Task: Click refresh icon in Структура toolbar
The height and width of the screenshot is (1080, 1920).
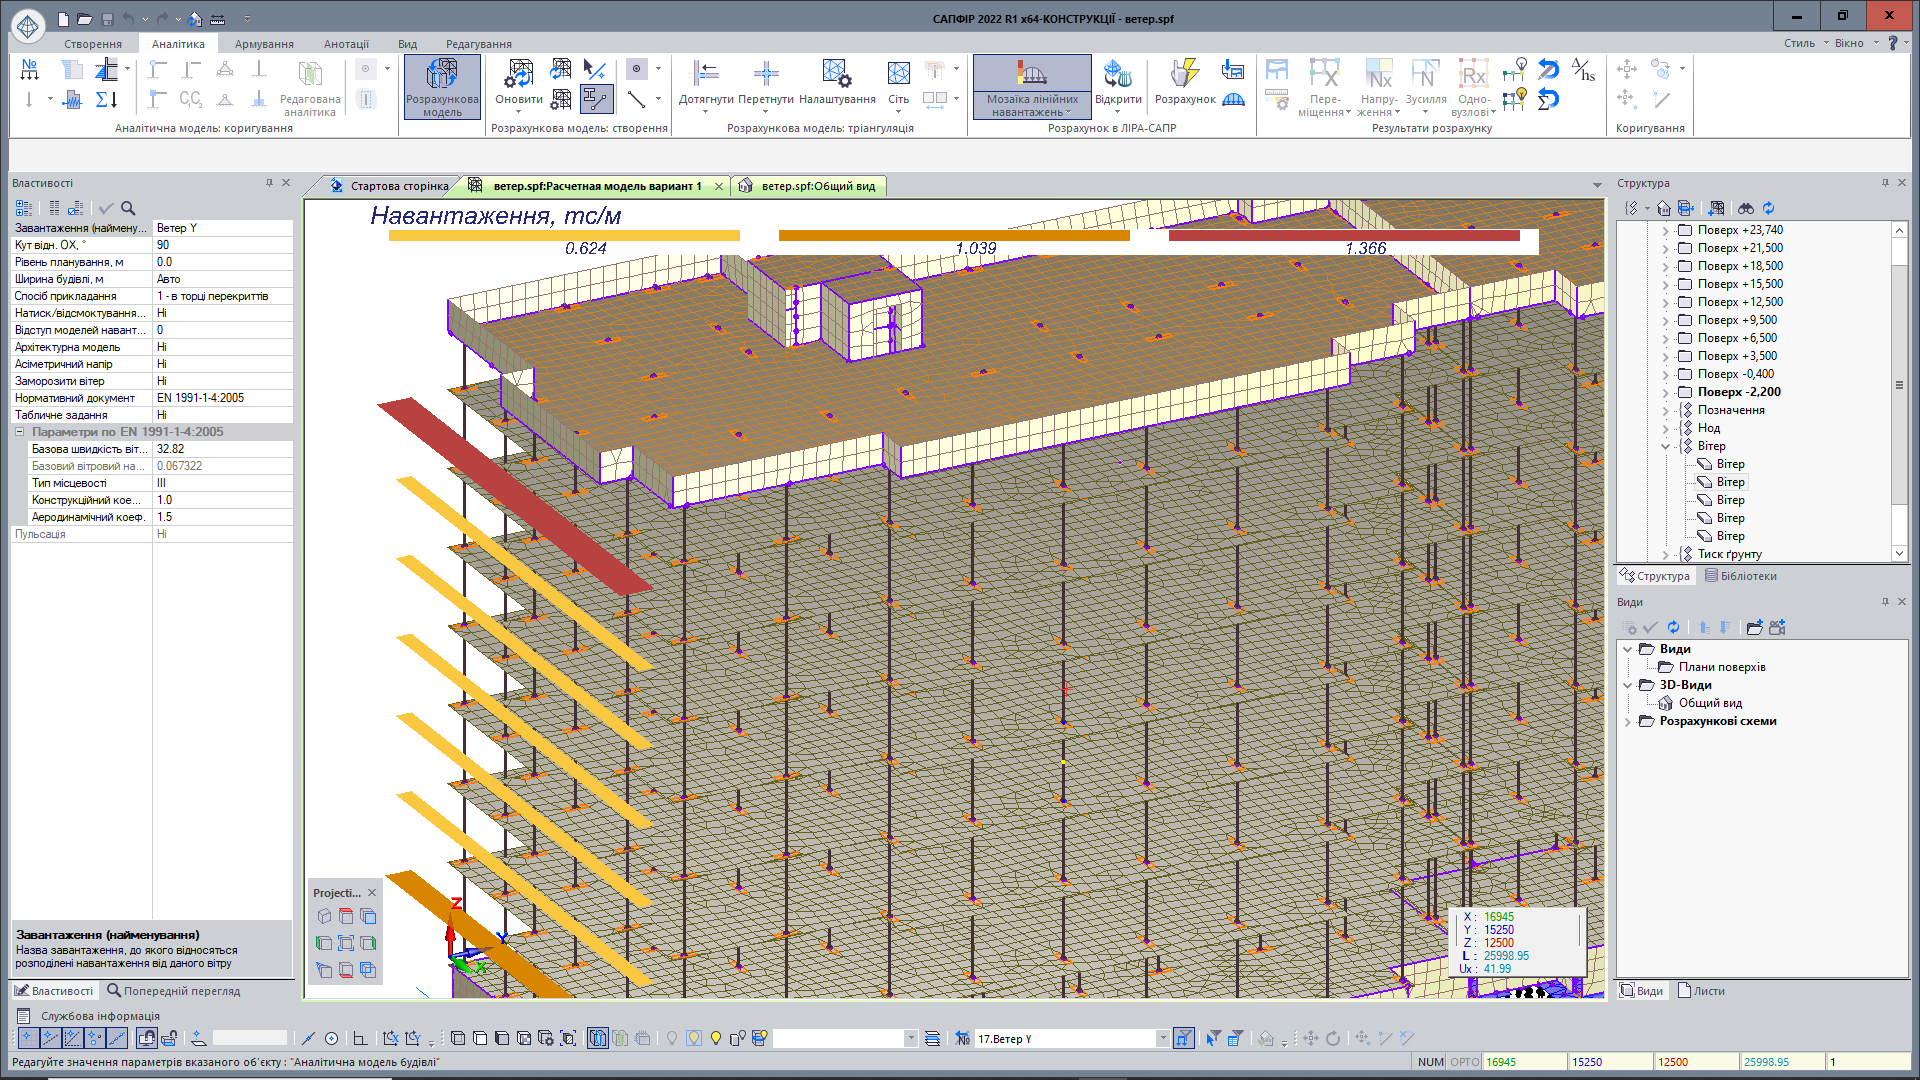Action: pos(1768,208)
